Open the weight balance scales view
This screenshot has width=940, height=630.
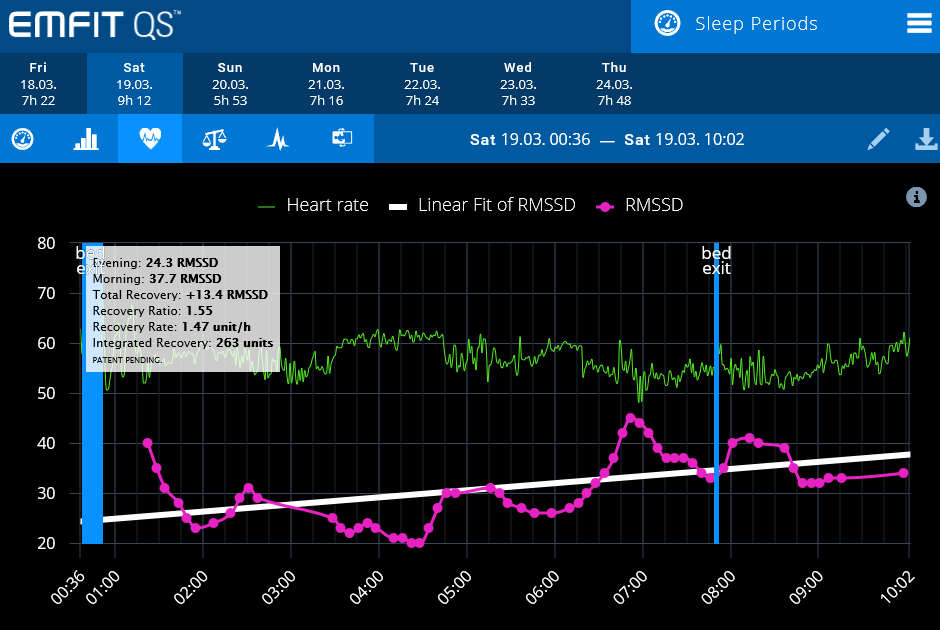pos(214,139)
